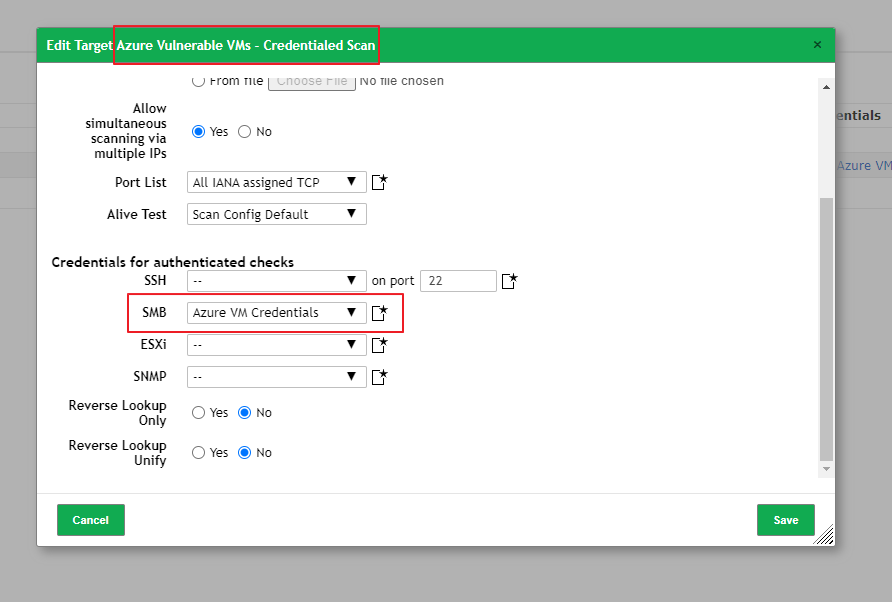Click the Cancel button
The width and height of the screenshot is (892, 602).
[x=90, y=520]
